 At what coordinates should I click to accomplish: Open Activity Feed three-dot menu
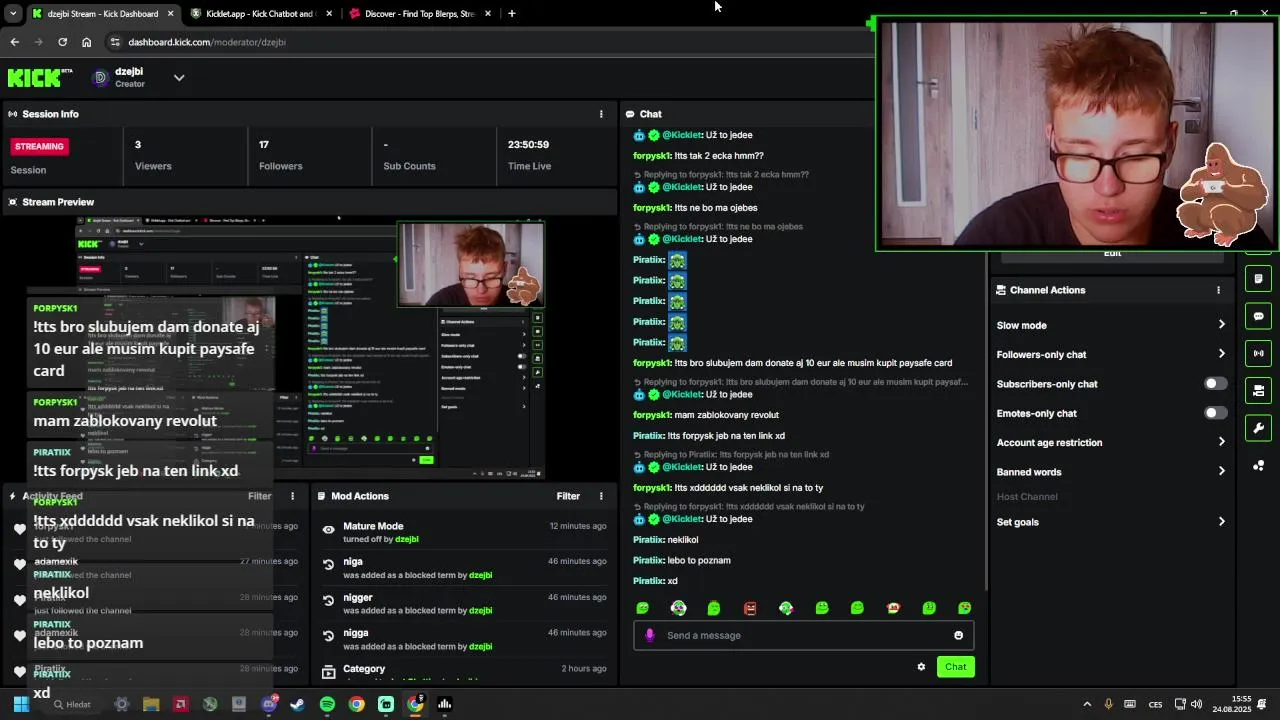(293, 496)
